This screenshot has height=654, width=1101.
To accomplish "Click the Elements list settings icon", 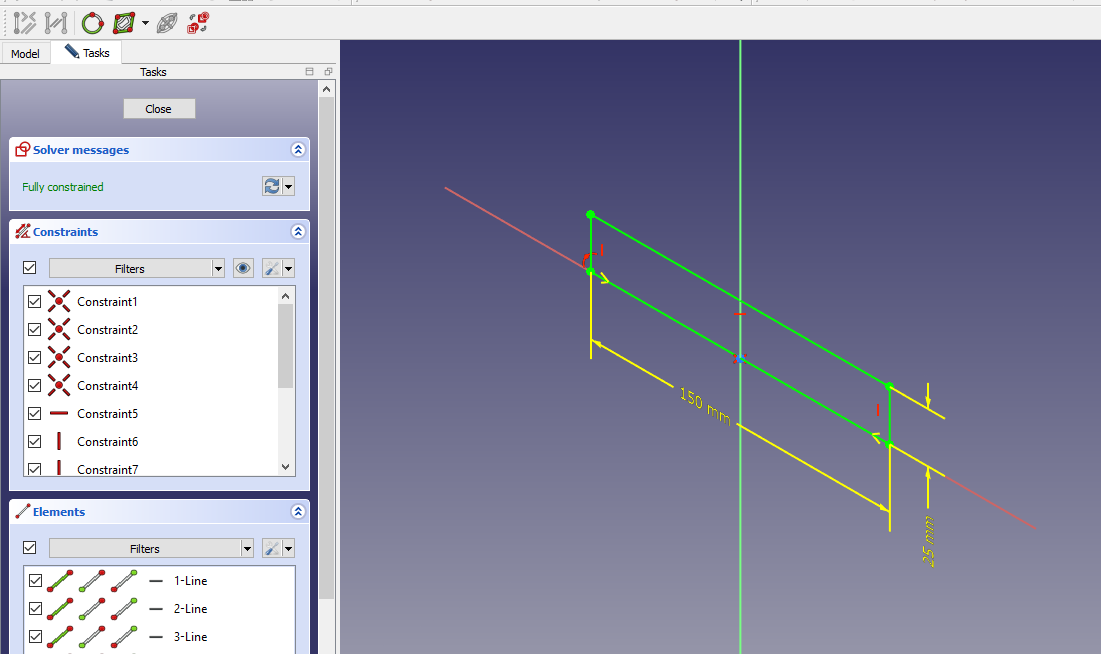I will pos(272,549).
